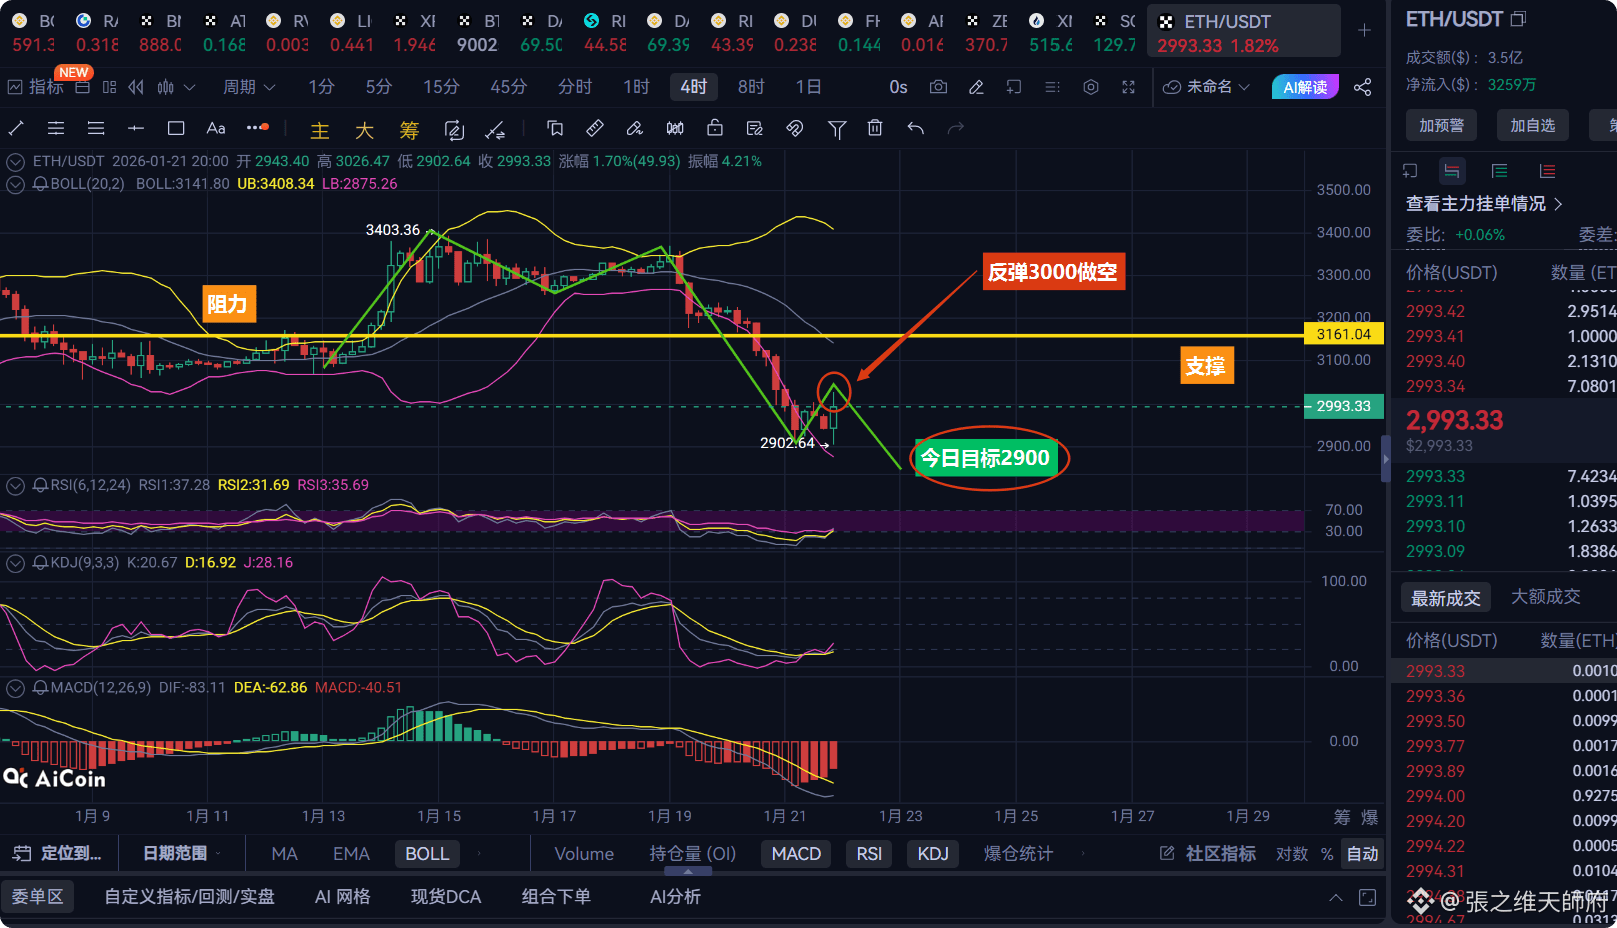Open chart type candlestick dropdown

(176, 87)
